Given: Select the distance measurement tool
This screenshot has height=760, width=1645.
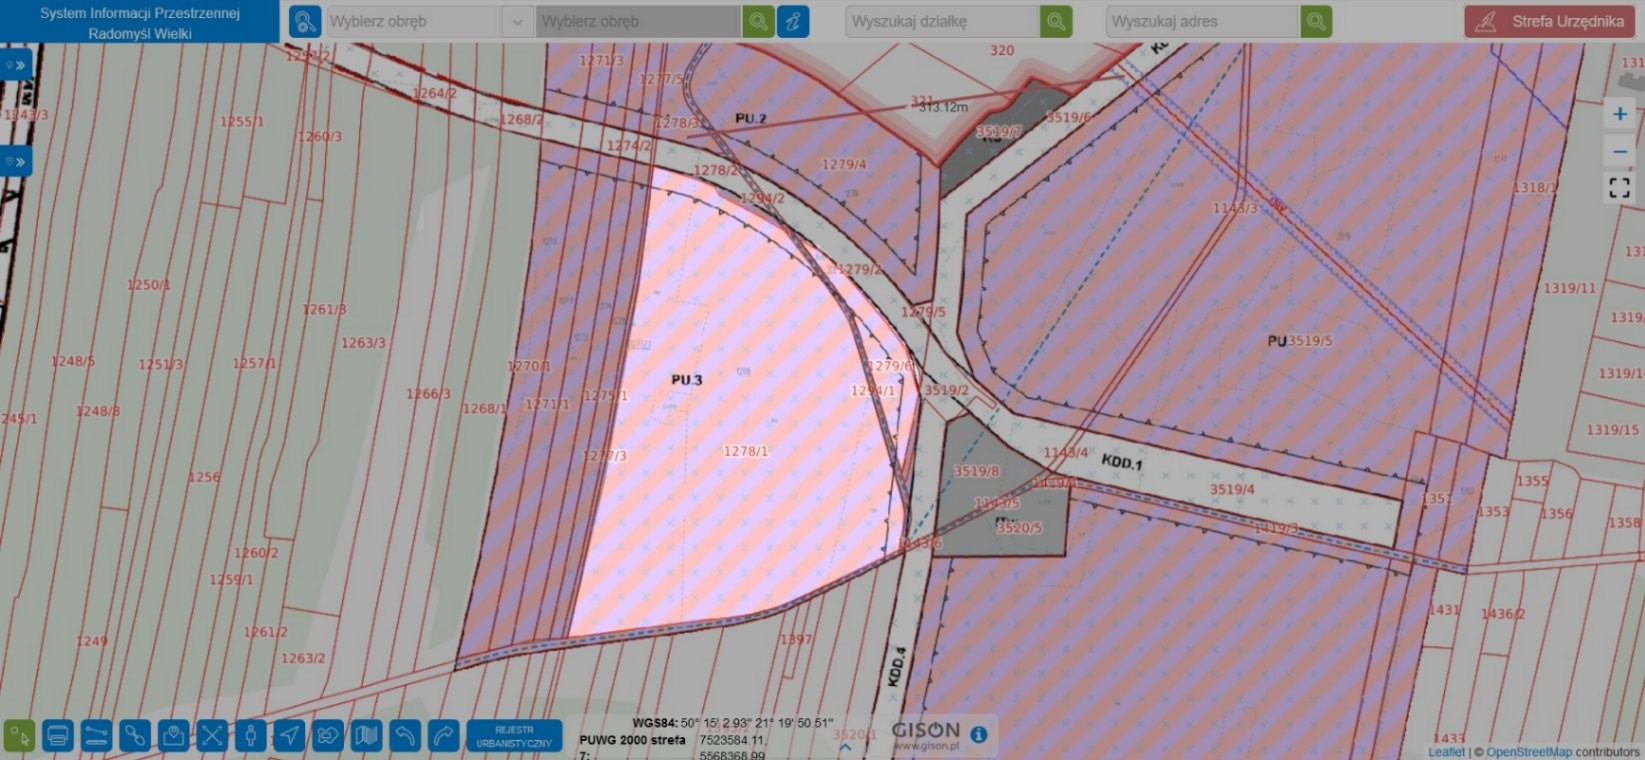Looking at the screenshot, I should click(x=96, y=736).
